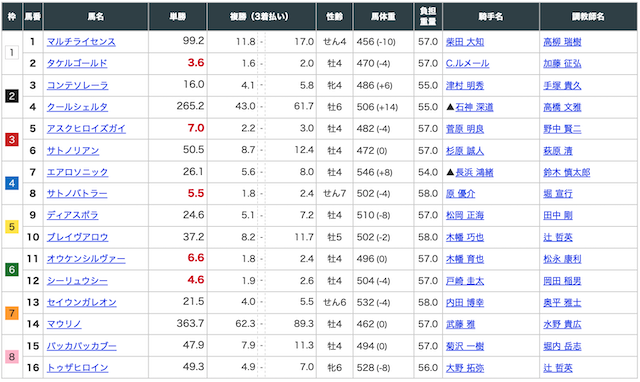View jockey 大野 拓弥
The image size is (640, 382).
(x=465, y=368)
